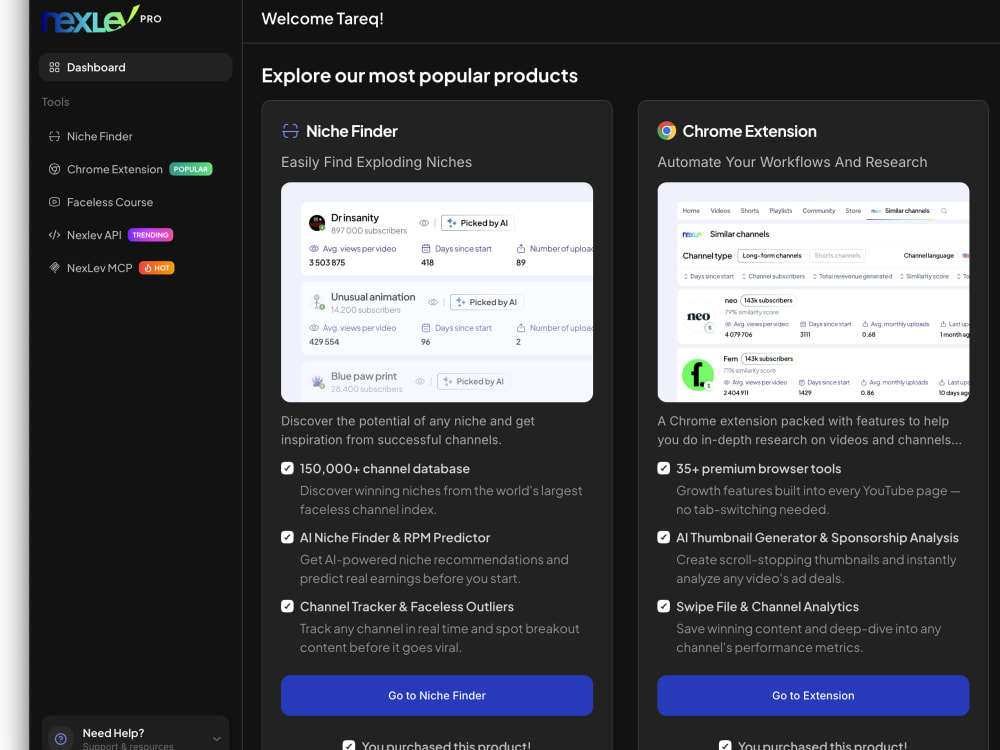Click the green Fem channel logo
Screen dimensions: 1000x750
(x=698, y=375)
